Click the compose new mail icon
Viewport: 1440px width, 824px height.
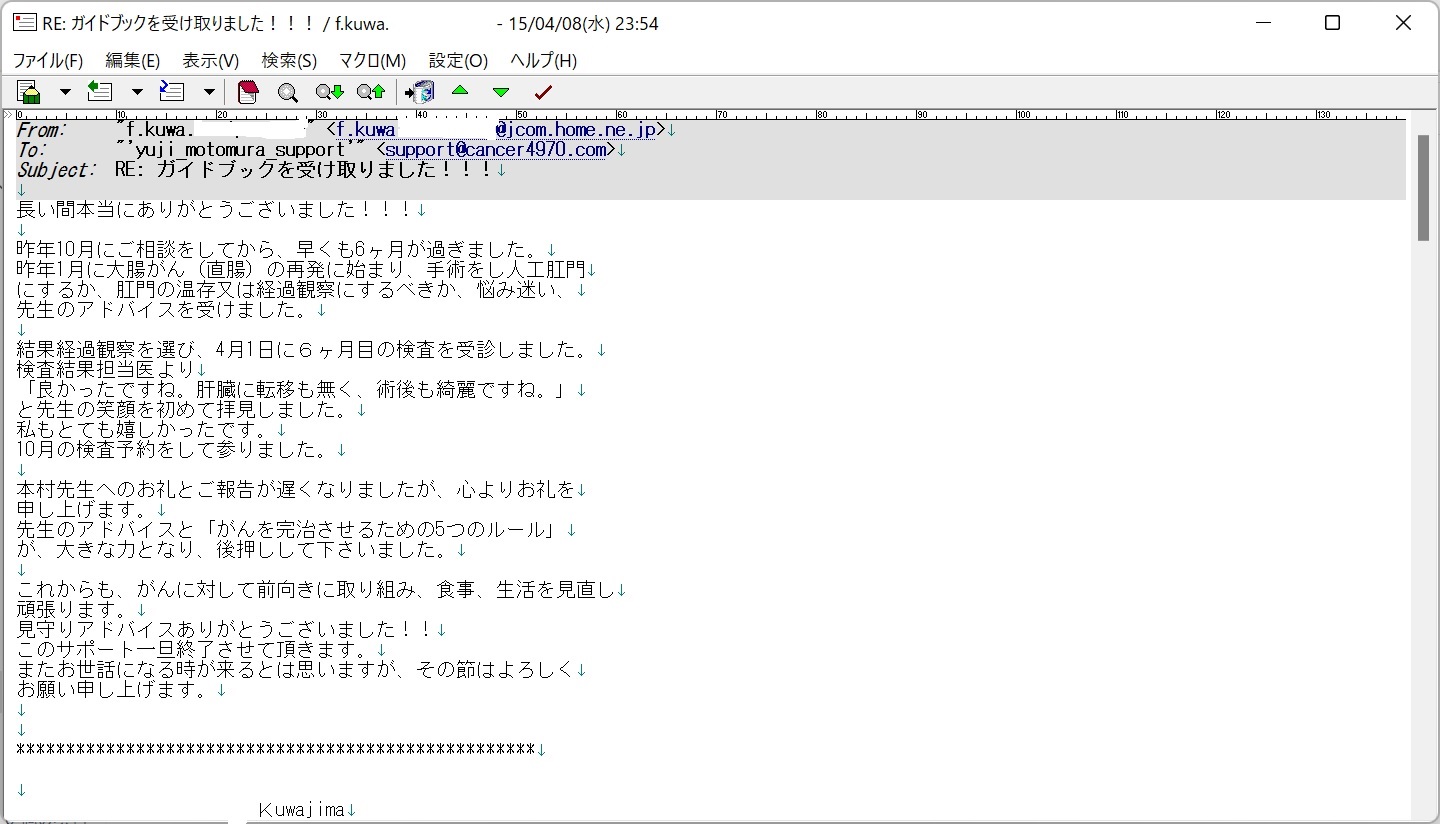click(29, 92)
